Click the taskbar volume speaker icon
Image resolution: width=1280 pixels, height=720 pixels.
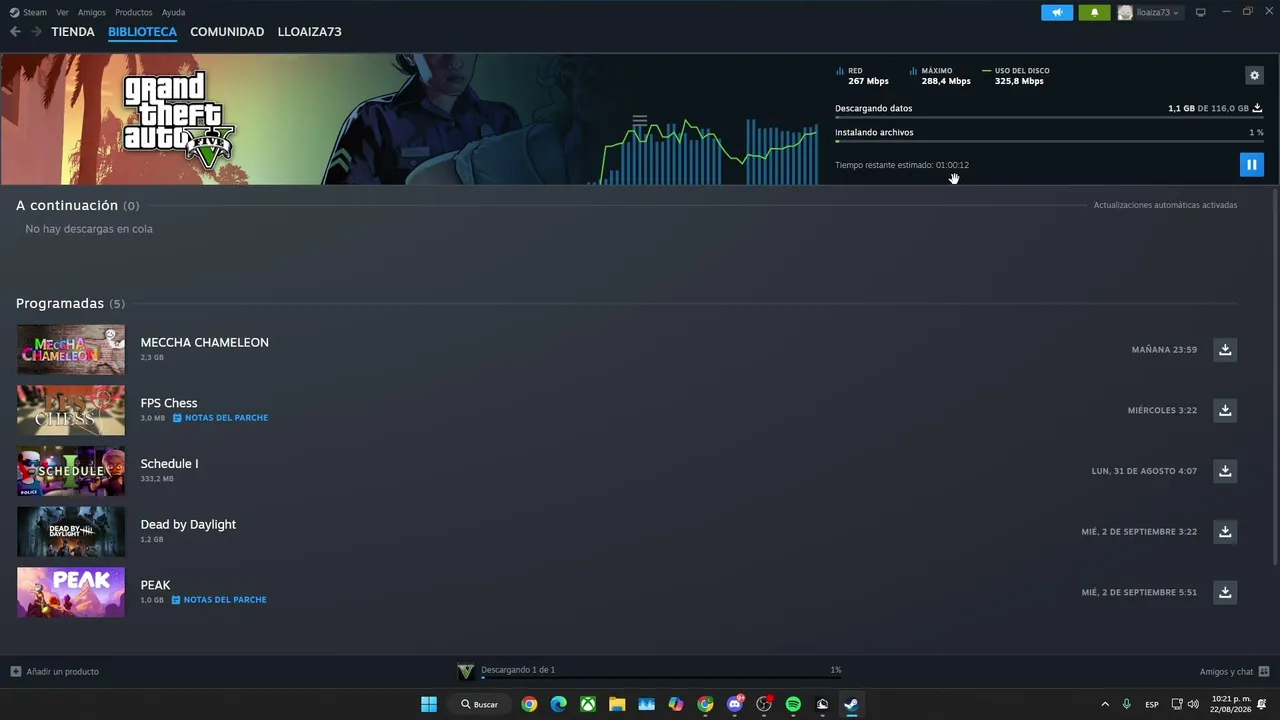pos(1193,704)
